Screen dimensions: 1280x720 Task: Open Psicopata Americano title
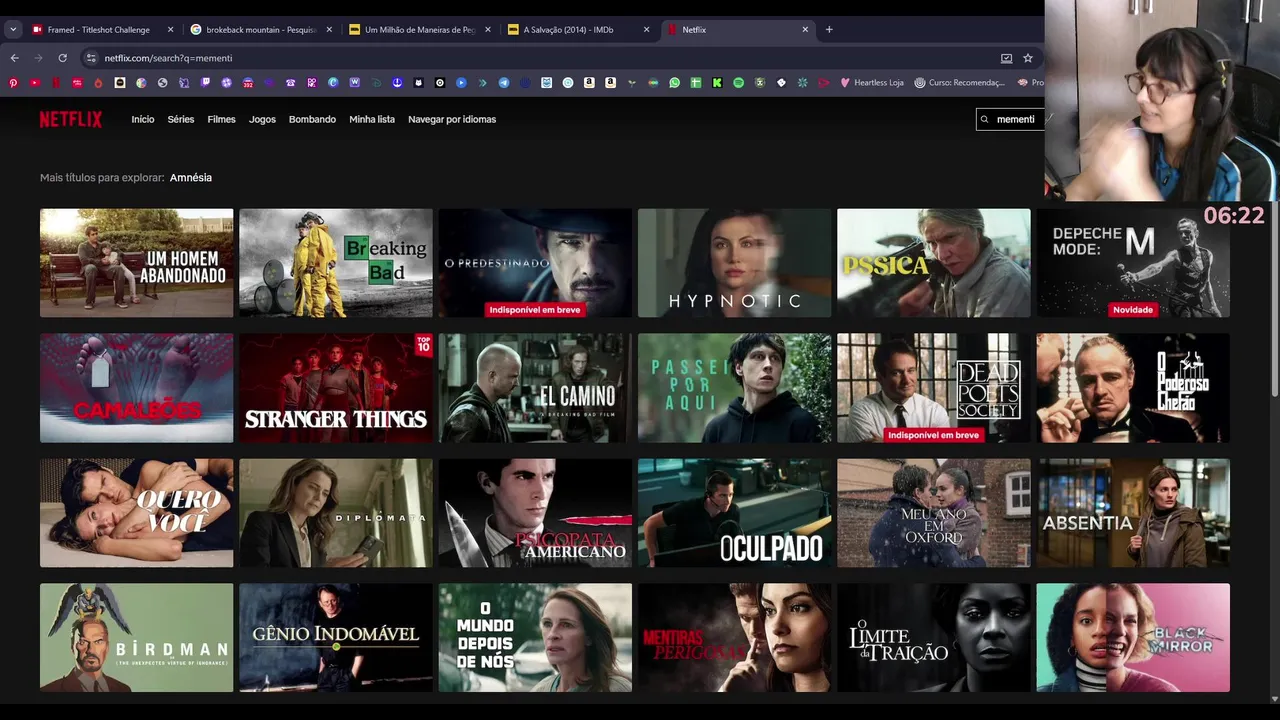535,513
